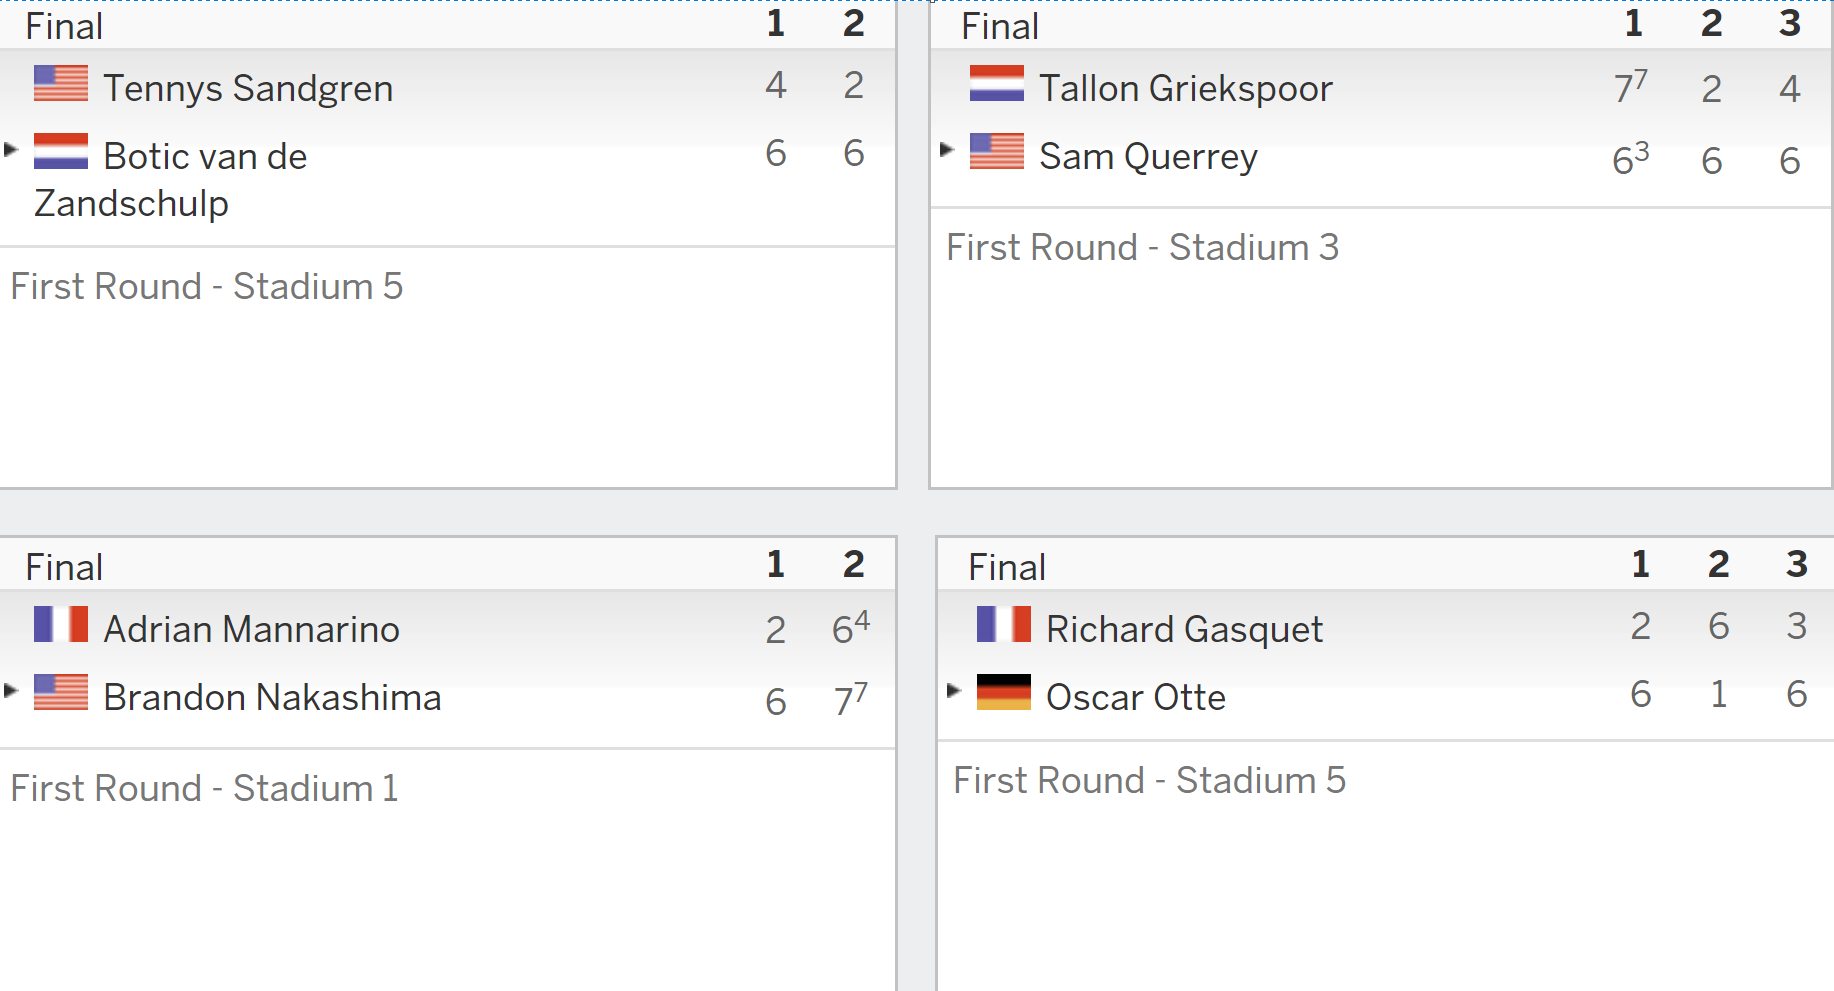Click Sam Querrey's name

point(1148,157)
